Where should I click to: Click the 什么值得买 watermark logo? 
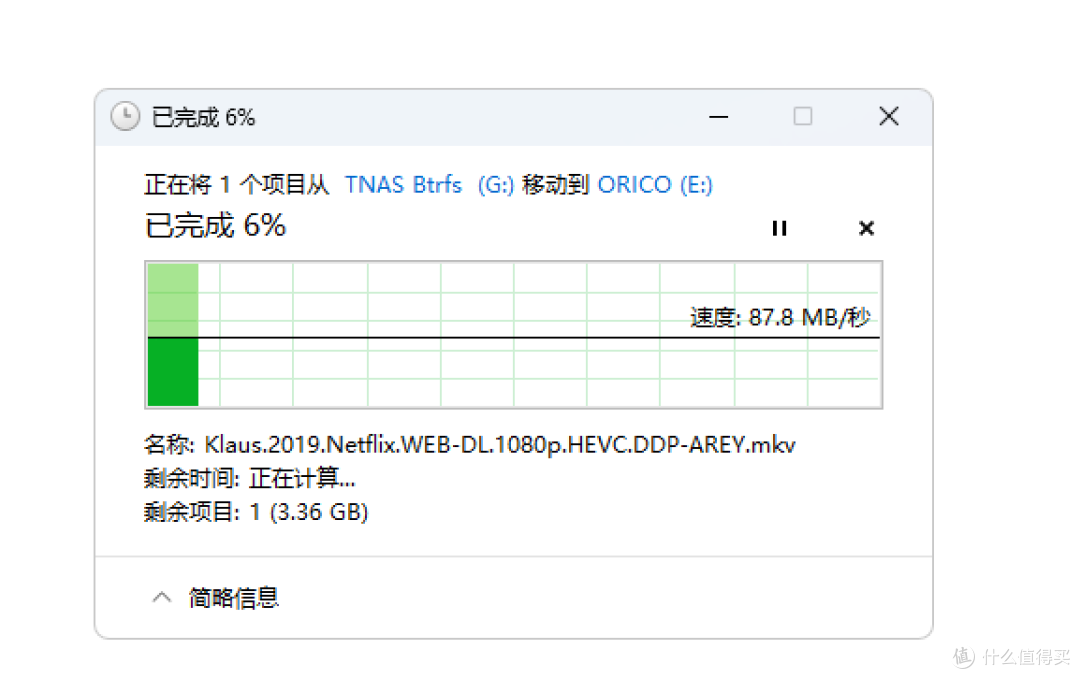pos(1011,656)
